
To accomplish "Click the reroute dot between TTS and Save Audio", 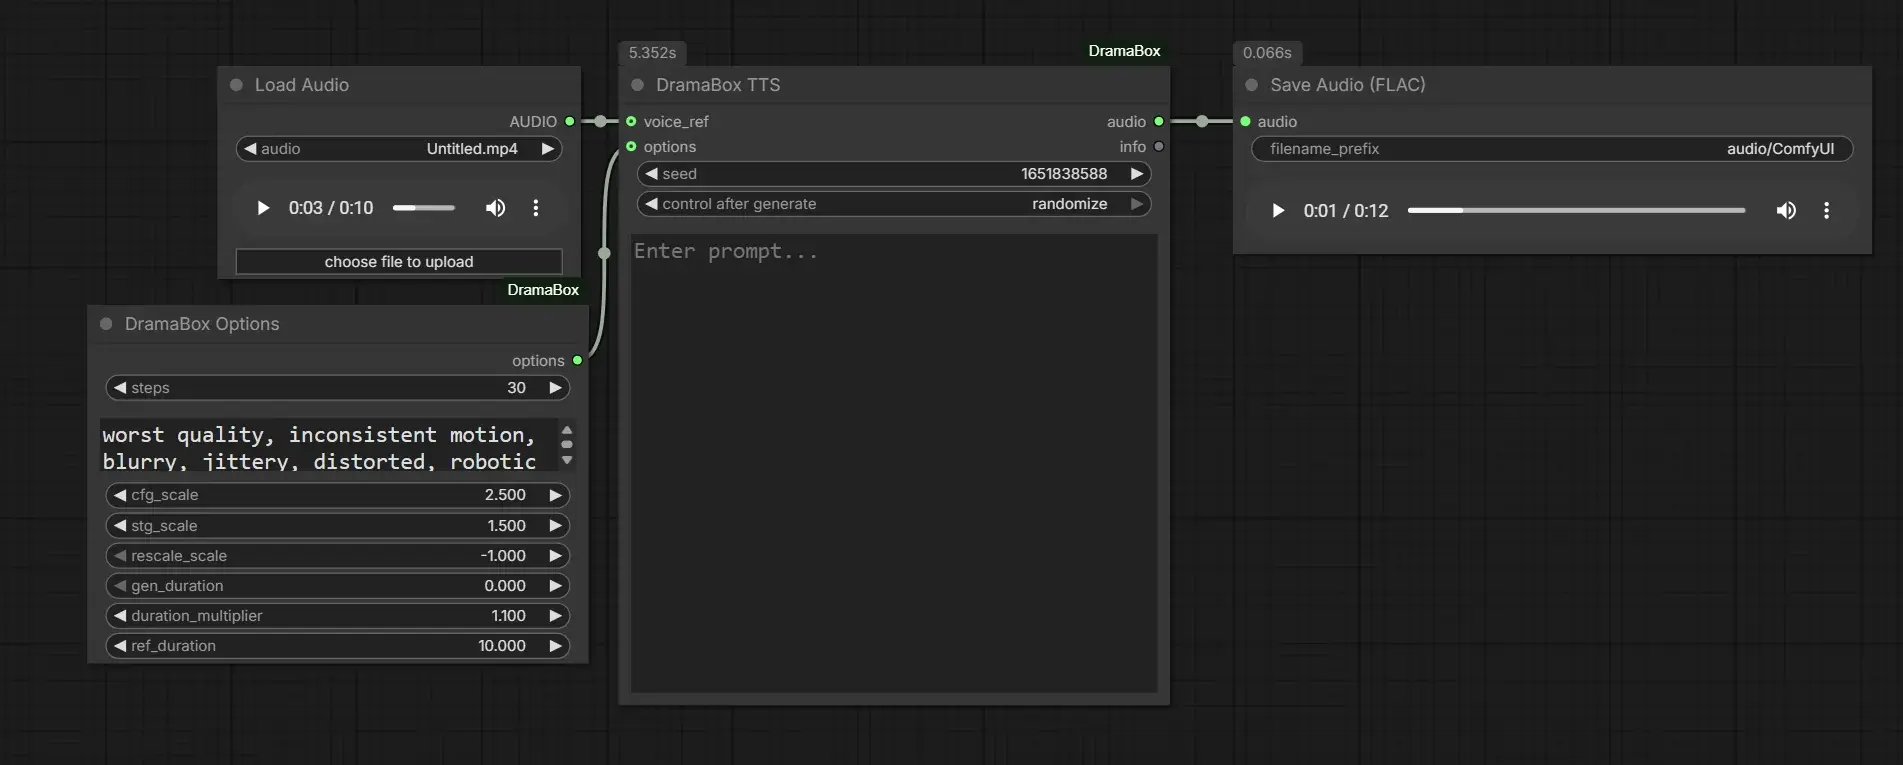I will tap(1202, 121).
